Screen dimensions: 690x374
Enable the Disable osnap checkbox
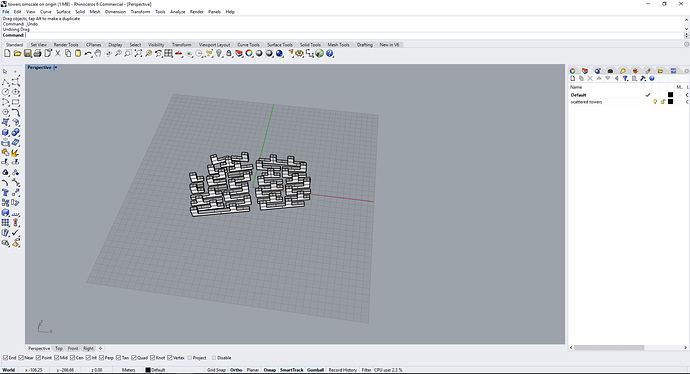214,358
